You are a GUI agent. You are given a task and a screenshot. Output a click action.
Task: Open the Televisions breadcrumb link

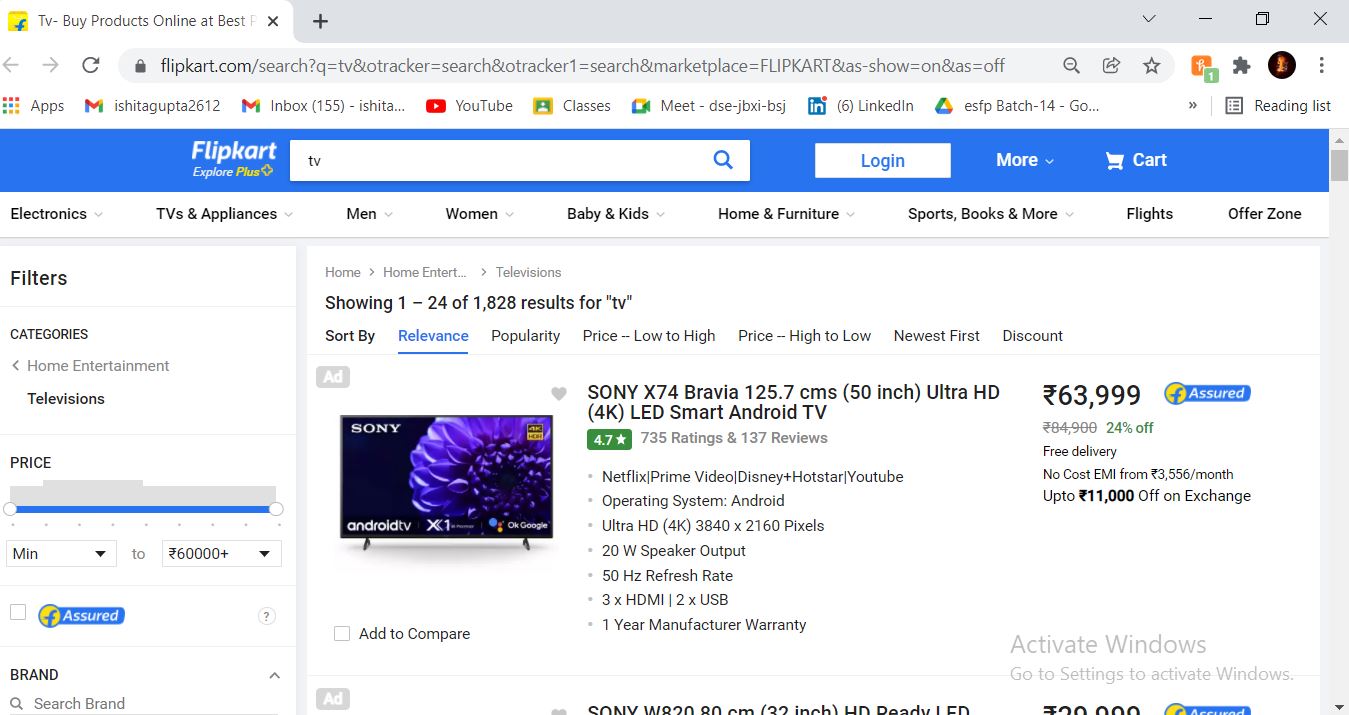point(528,272)
